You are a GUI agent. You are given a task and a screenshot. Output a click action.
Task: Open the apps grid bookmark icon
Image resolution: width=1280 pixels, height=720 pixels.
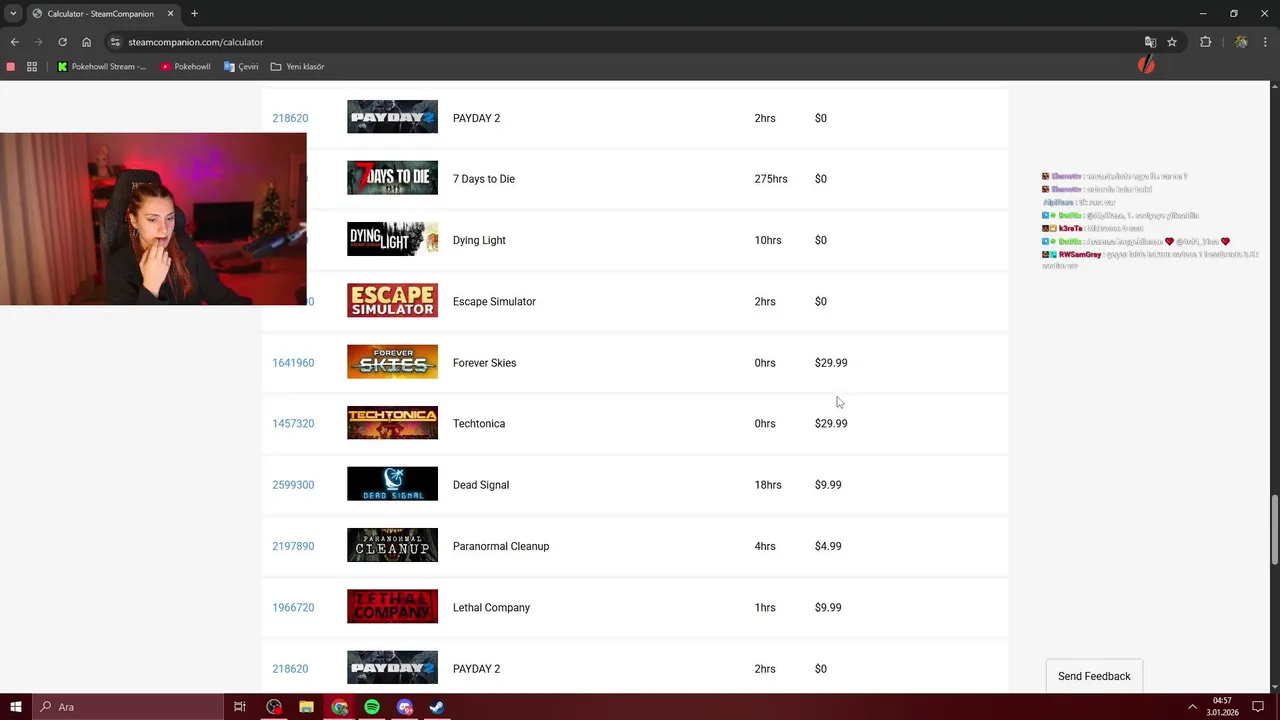click(32, 67)
